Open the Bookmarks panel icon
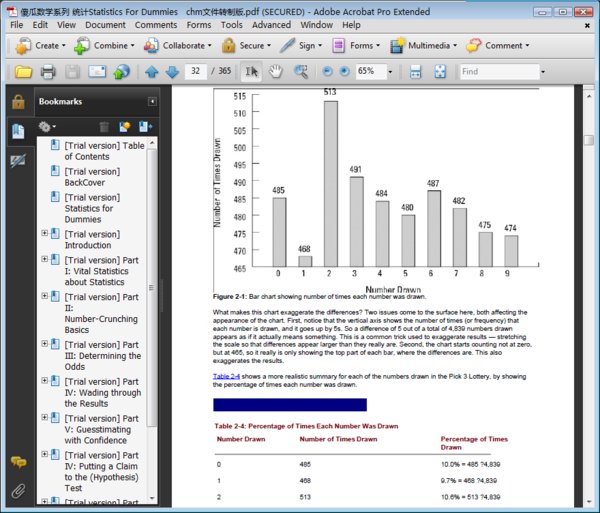 (18, 131)
